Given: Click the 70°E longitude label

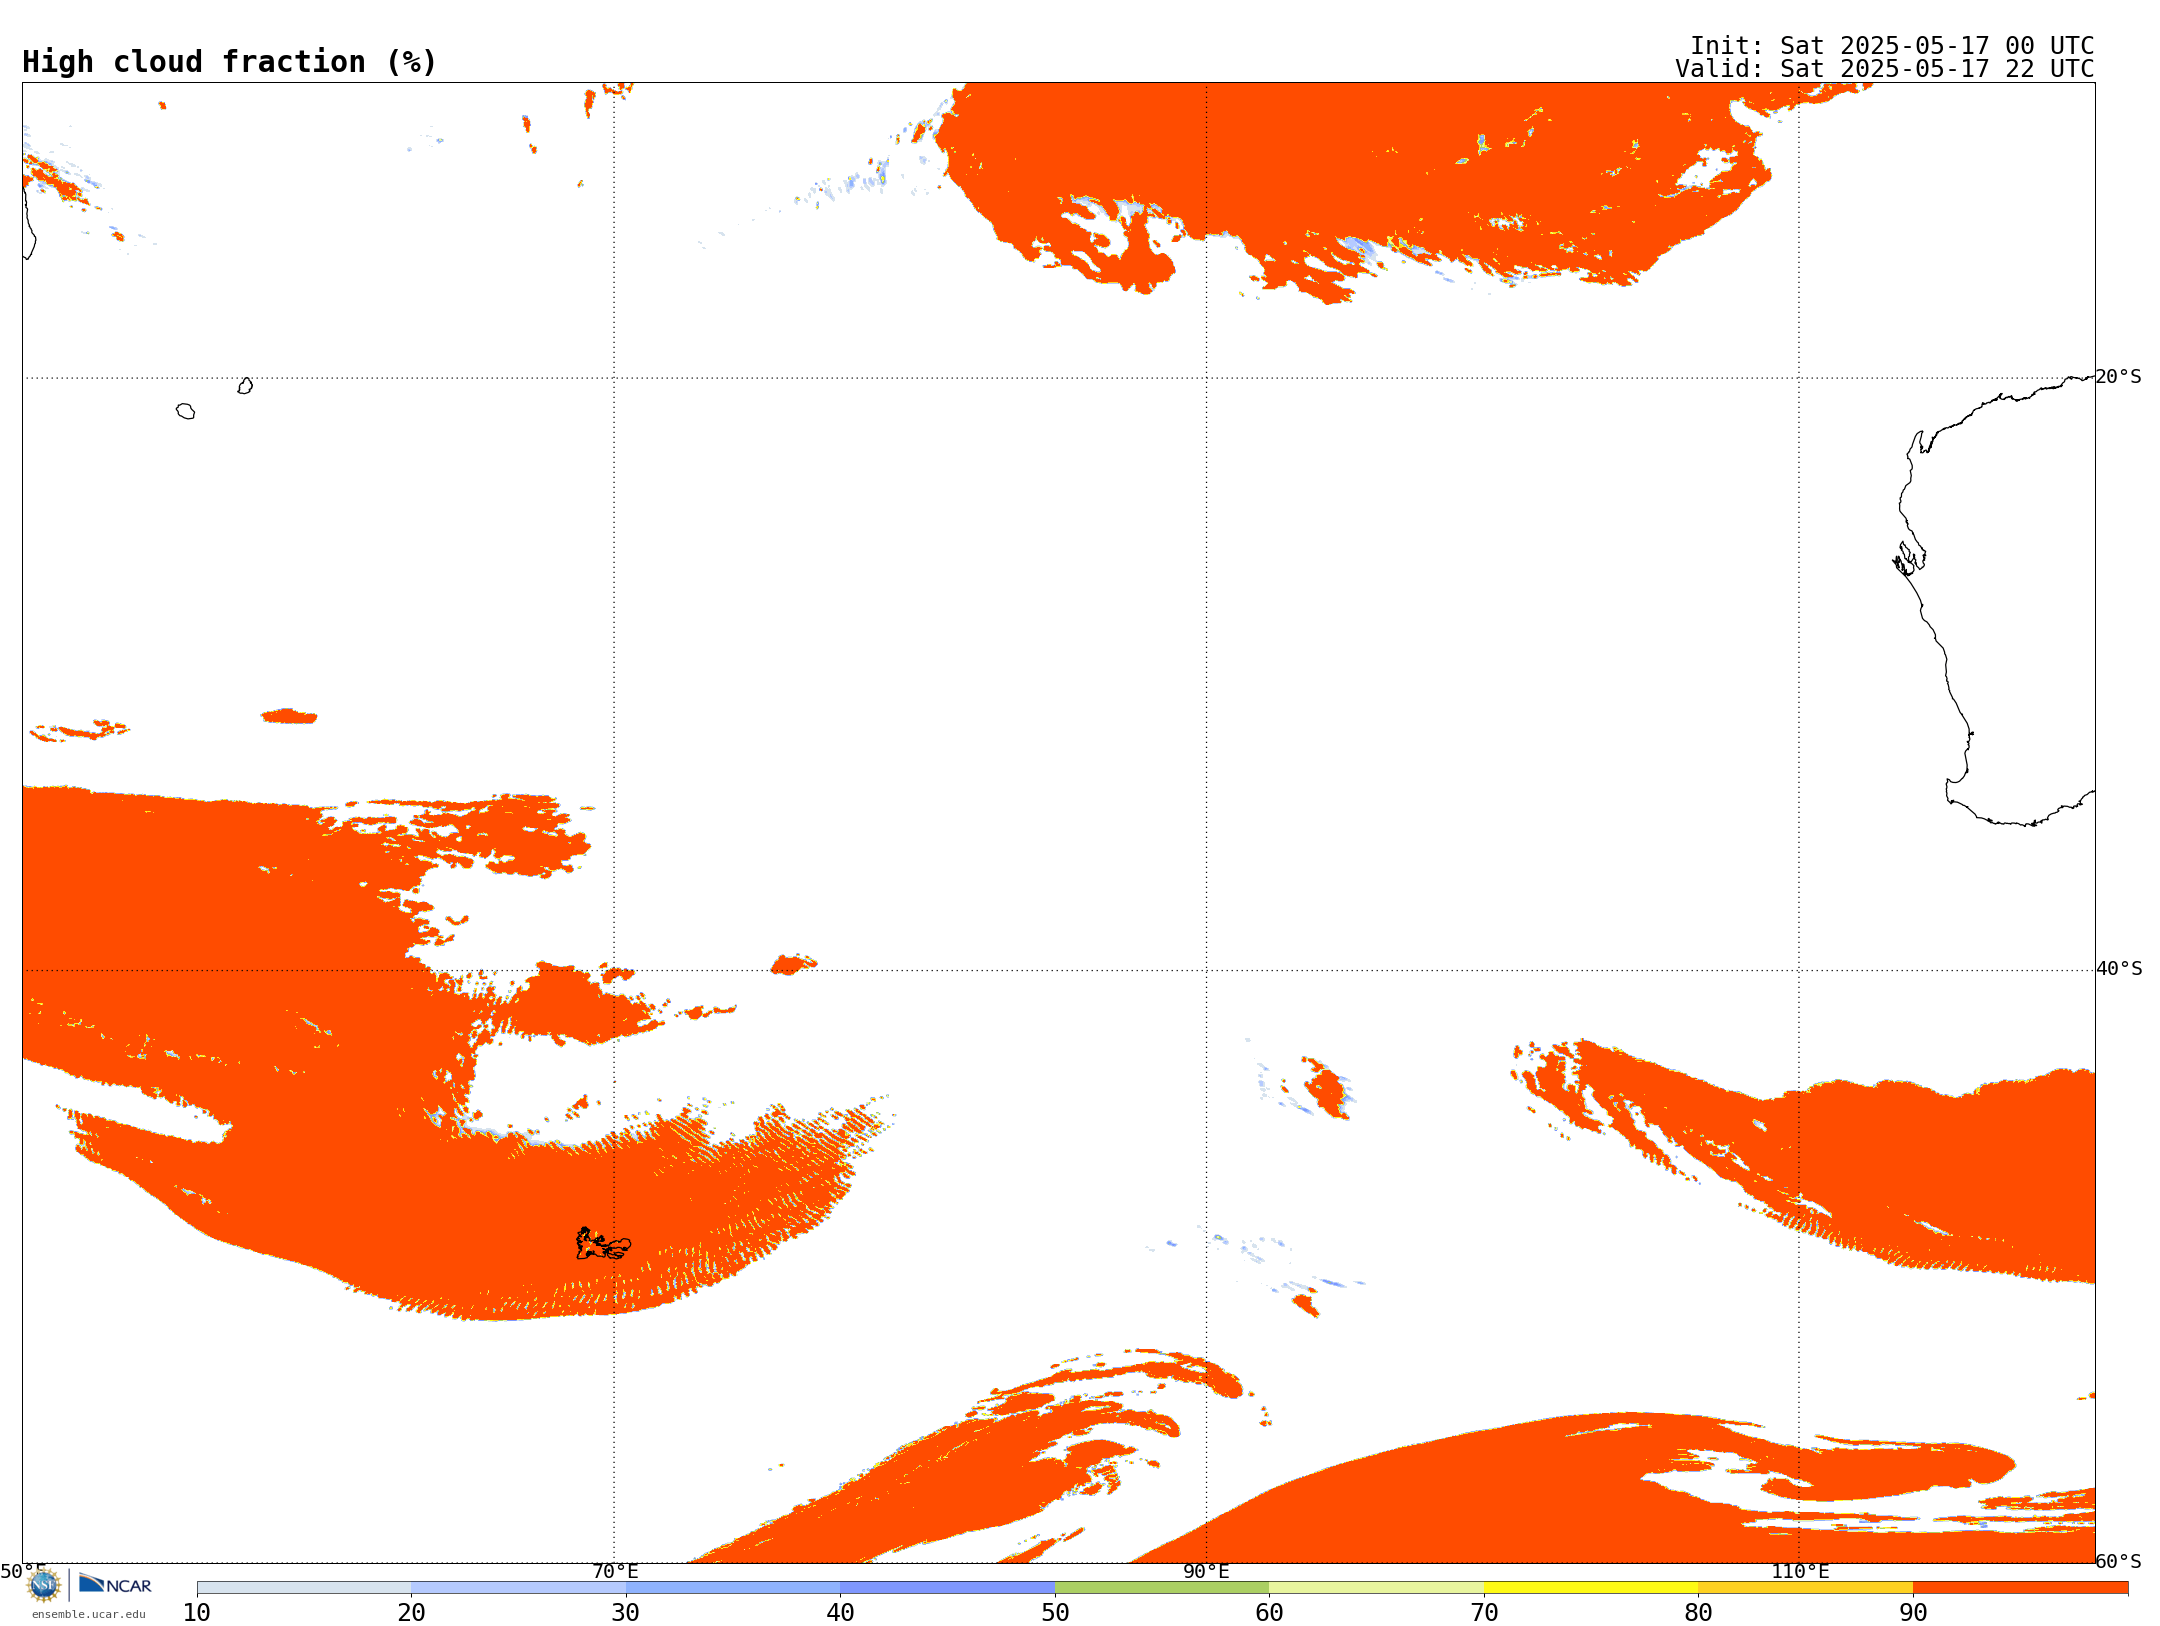Looking at the screenshot, I should click(615, 1571).
